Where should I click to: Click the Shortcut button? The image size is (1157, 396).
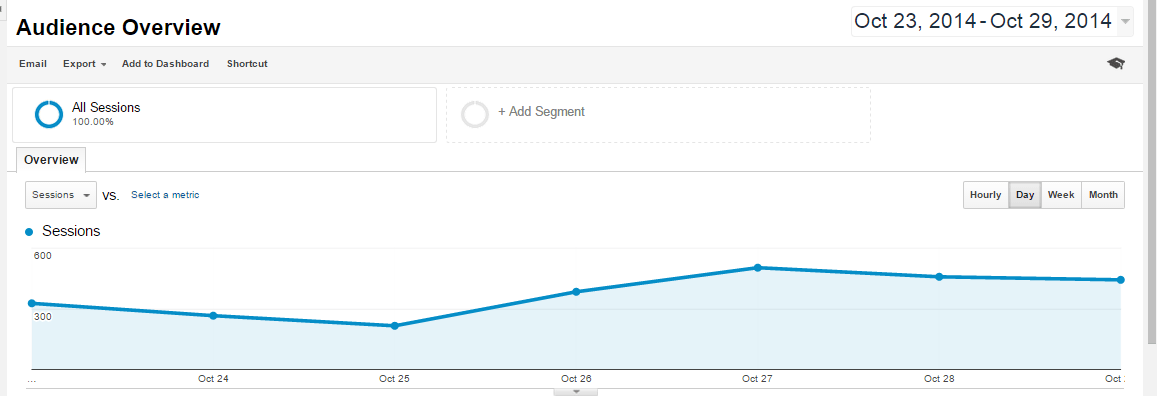click(x=247, y=64)
